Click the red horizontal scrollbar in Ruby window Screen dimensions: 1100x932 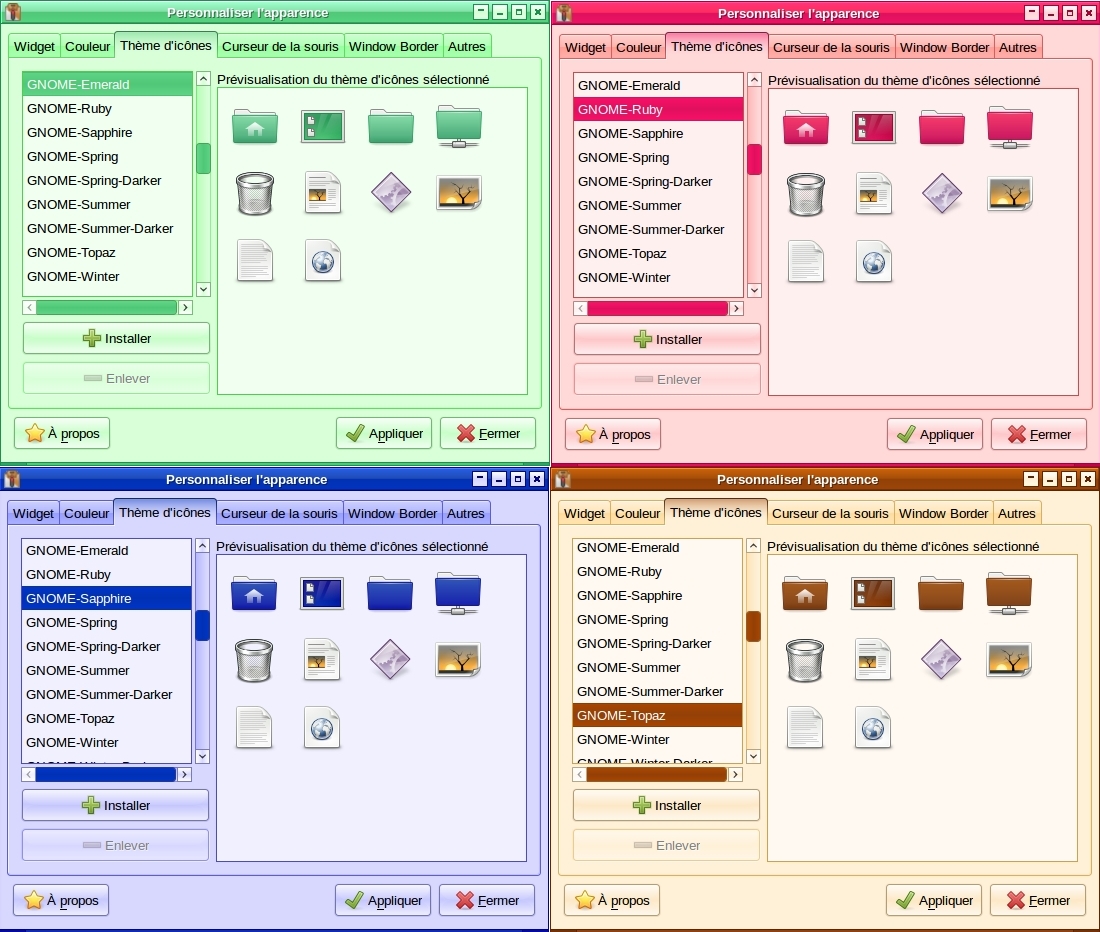coord(657,309)
